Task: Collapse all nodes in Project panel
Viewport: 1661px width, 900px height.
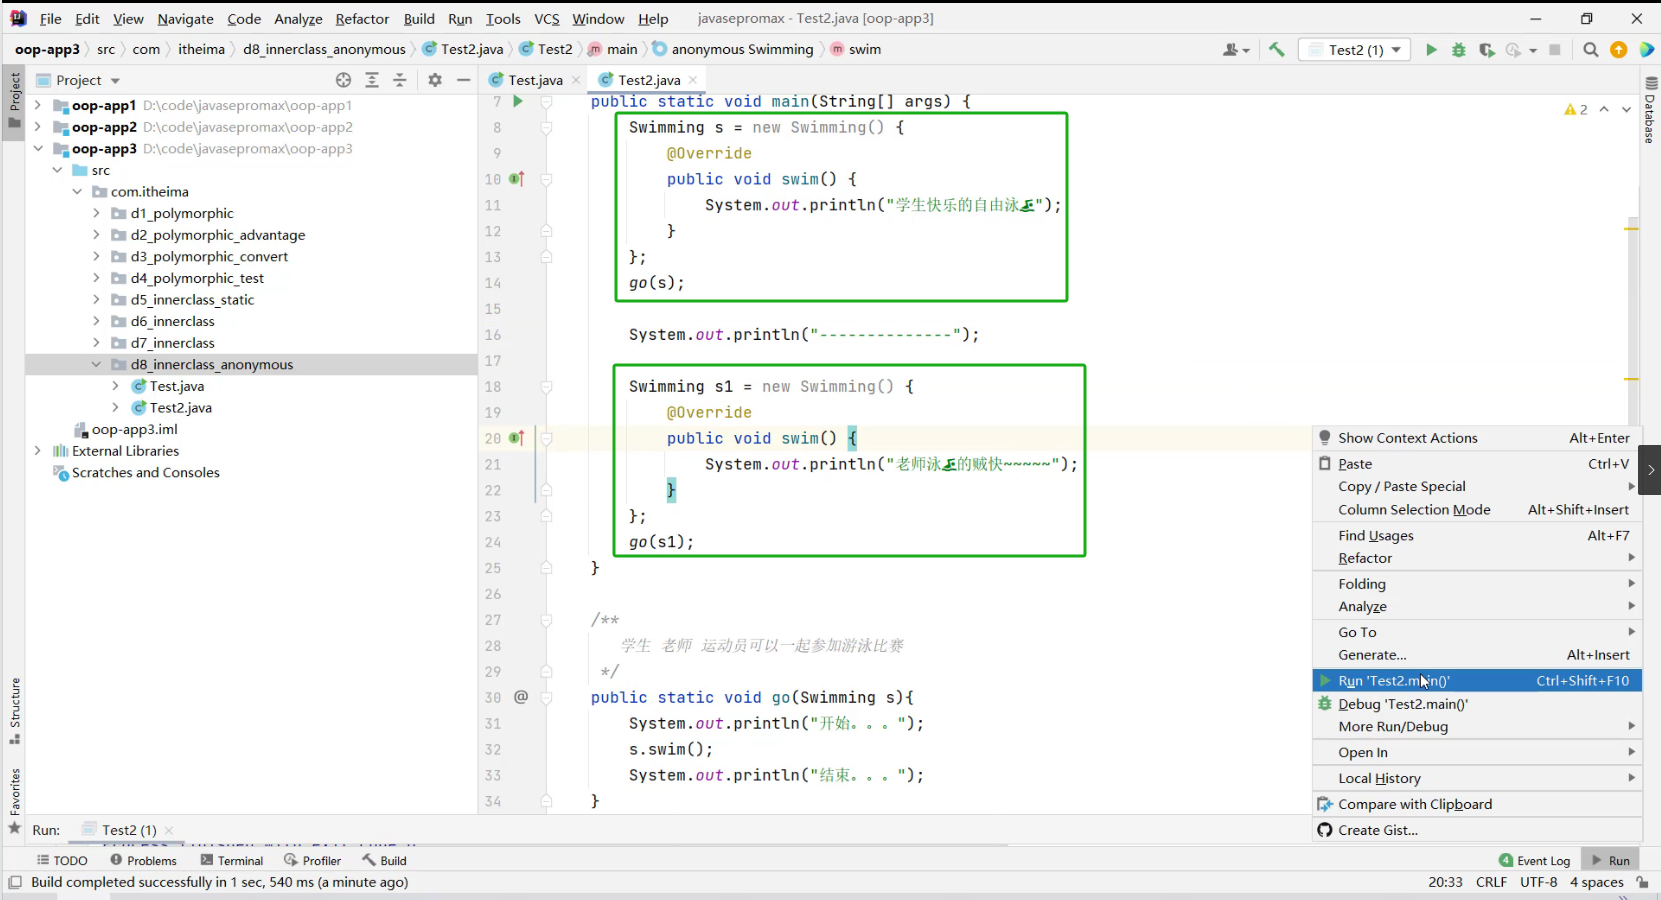Action: (400, 80)
